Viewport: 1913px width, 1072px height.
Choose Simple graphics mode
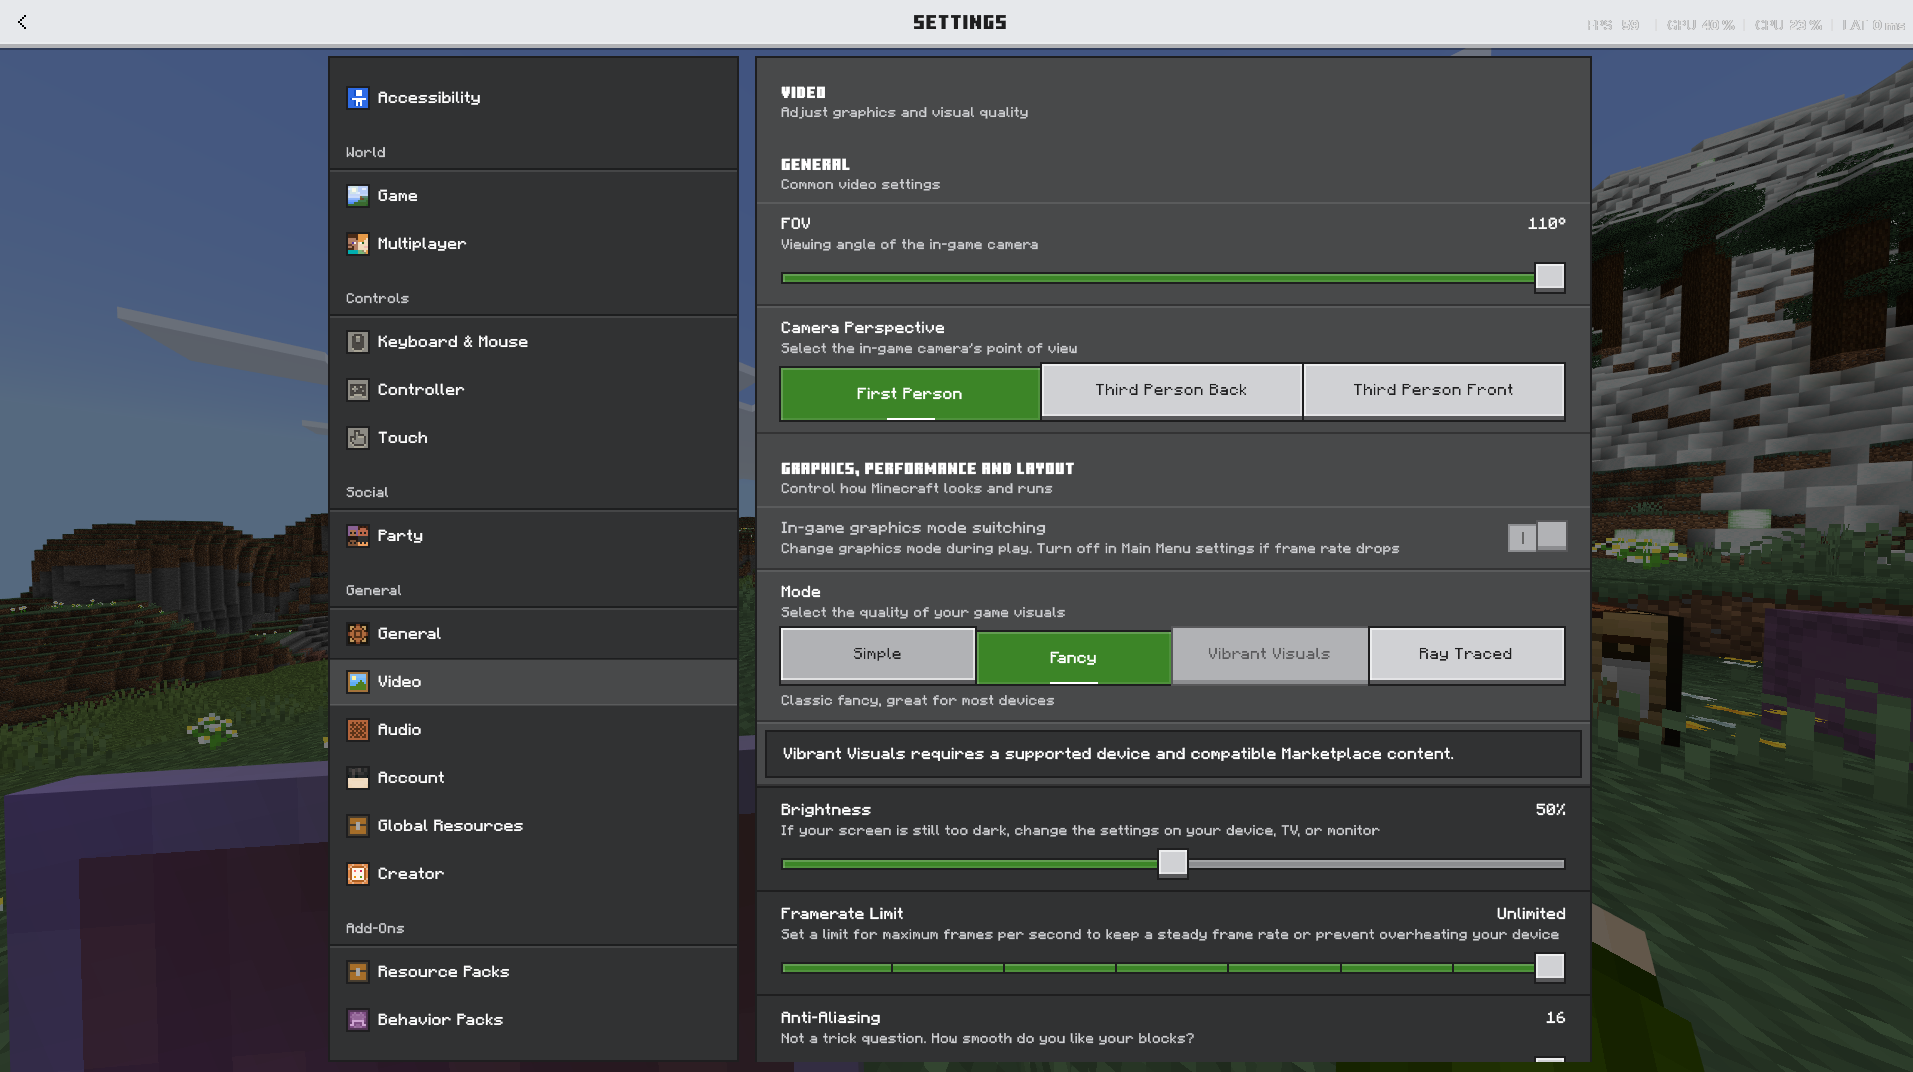tap(877, 654)
